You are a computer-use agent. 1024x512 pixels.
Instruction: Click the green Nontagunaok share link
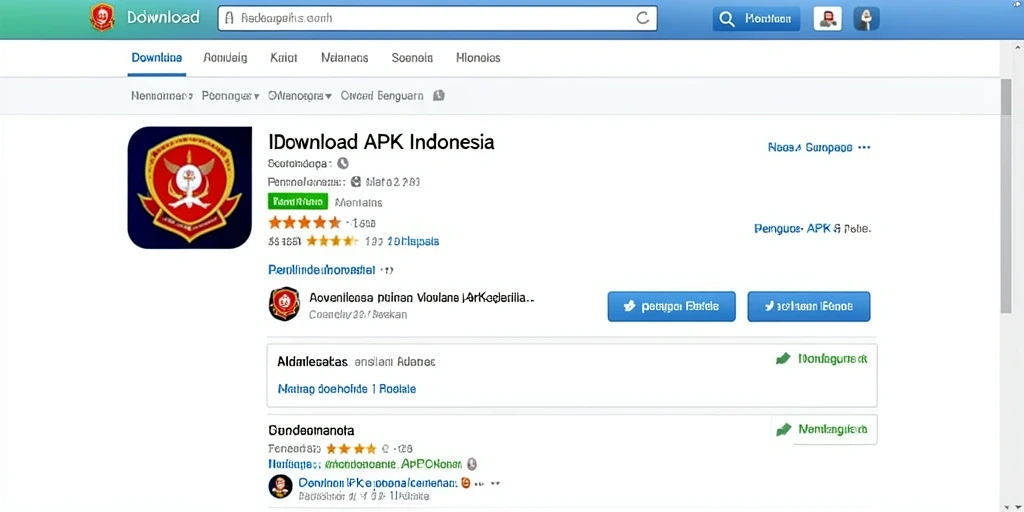pyautogui.click(x=833, y=358)
